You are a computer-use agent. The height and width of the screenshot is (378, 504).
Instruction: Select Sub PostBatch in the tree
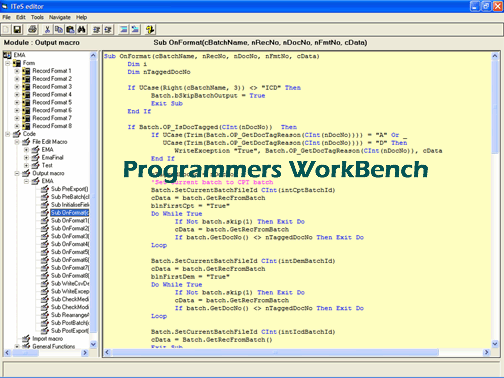[x=70, y=323]
